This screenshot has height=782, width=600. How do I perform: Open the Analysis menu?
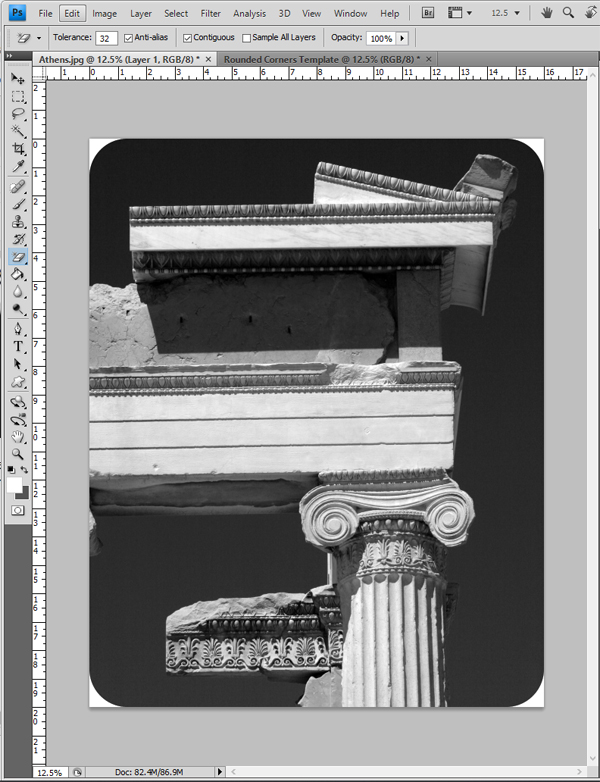249,13
